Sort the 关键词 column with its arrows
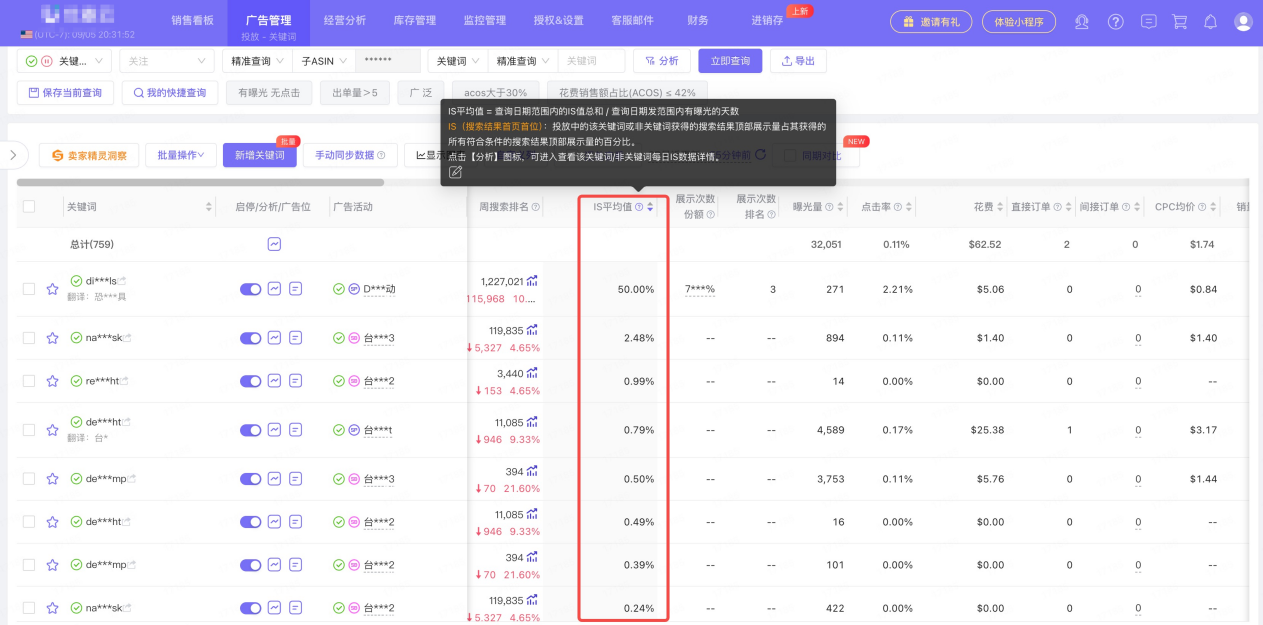This screenshot has height=625, width=1263. tap(209, 207)
